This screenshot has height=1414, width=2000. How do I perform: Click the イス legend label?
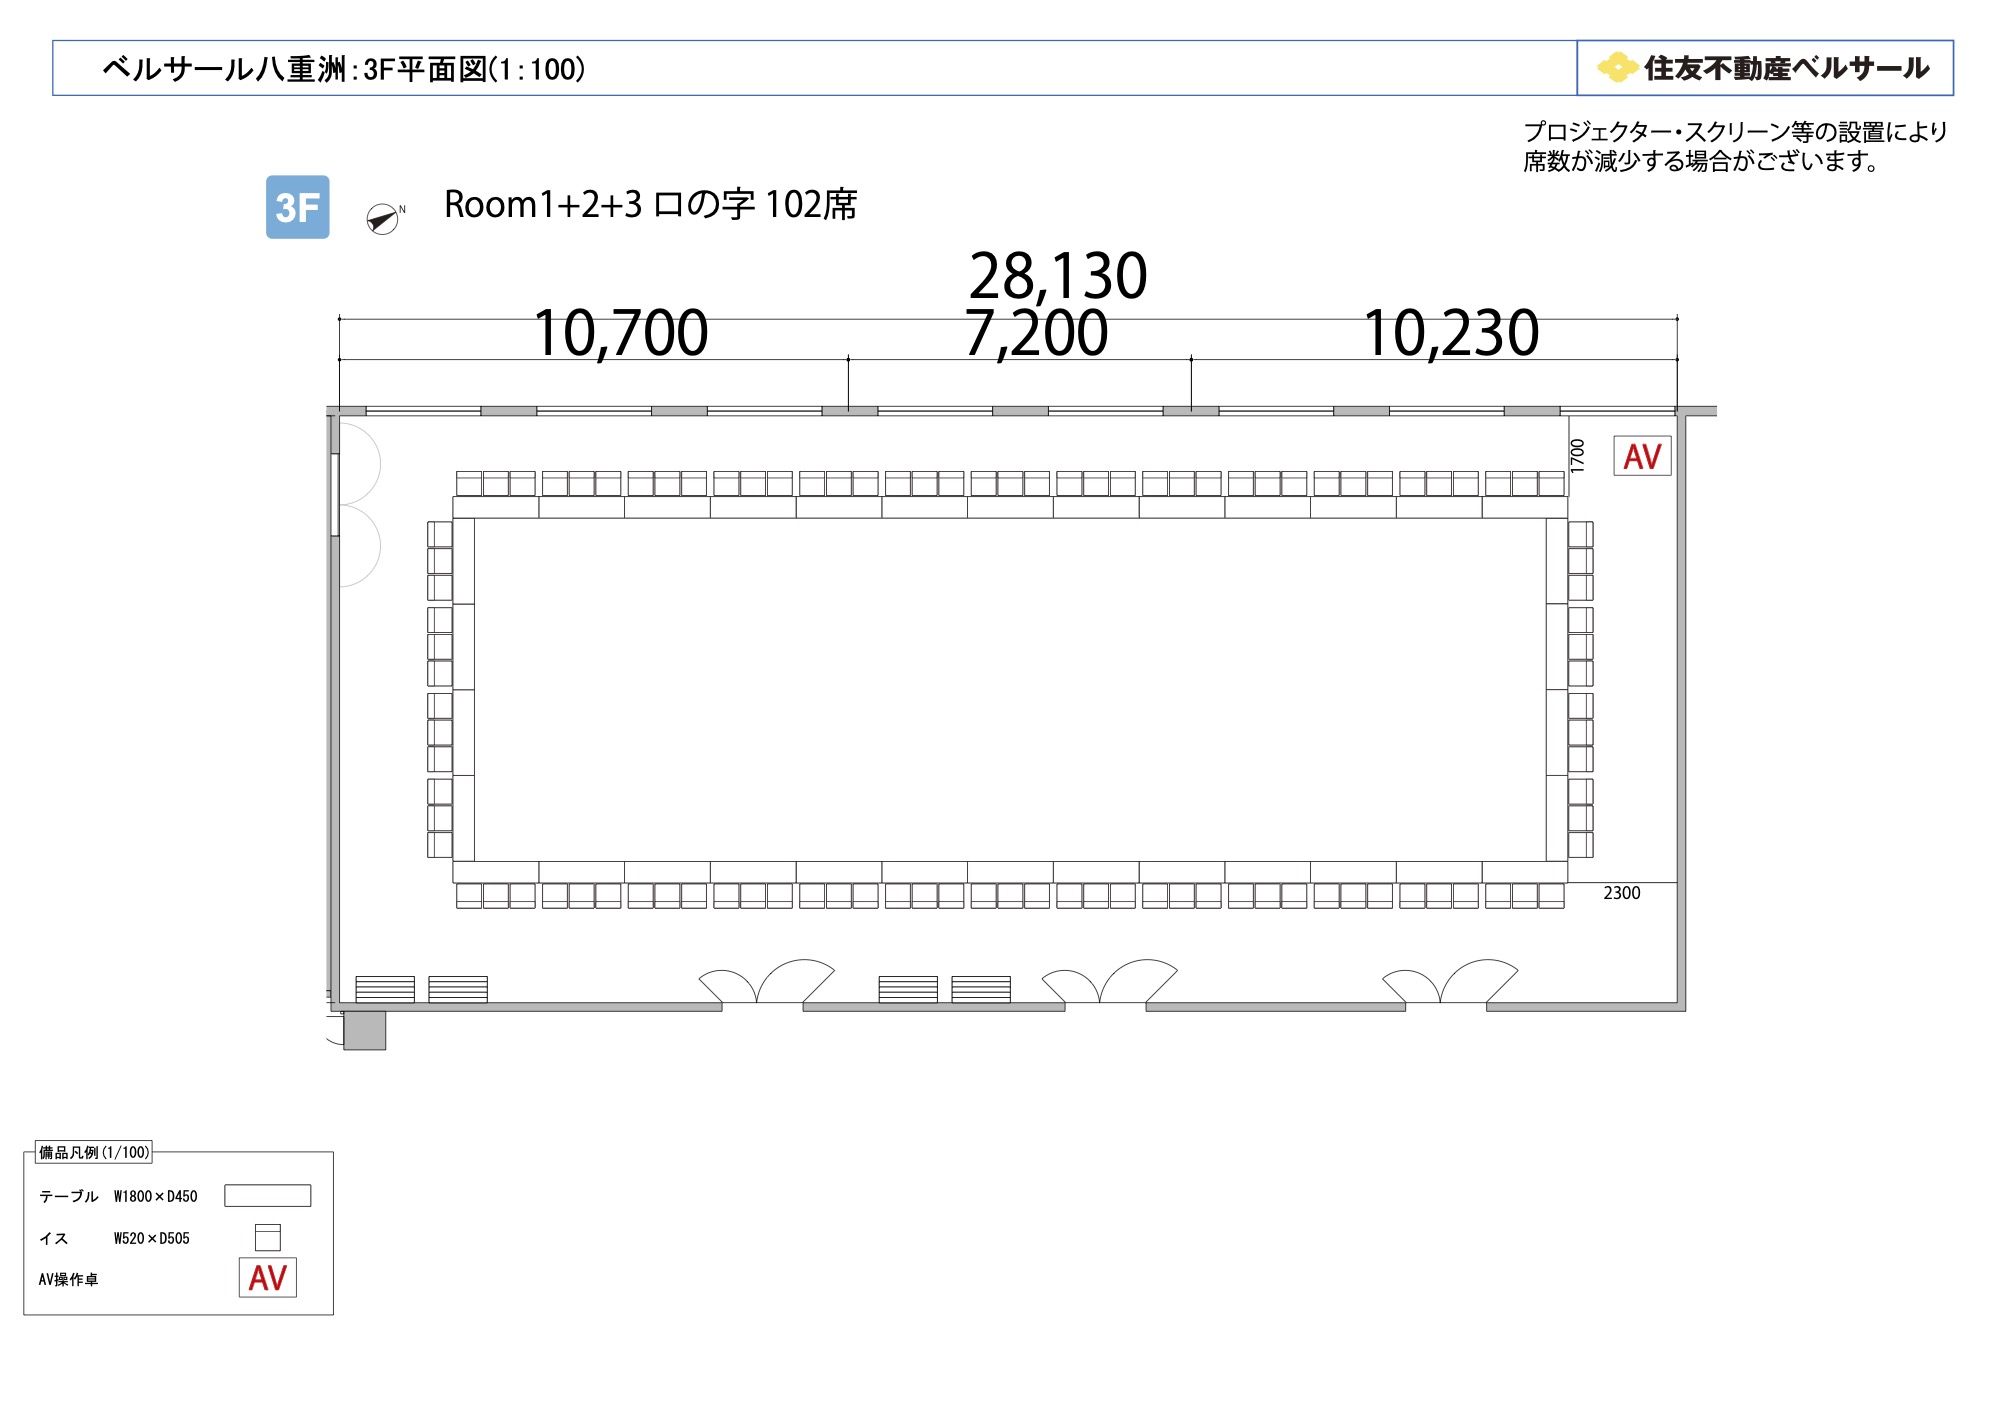coord(54,1238)
